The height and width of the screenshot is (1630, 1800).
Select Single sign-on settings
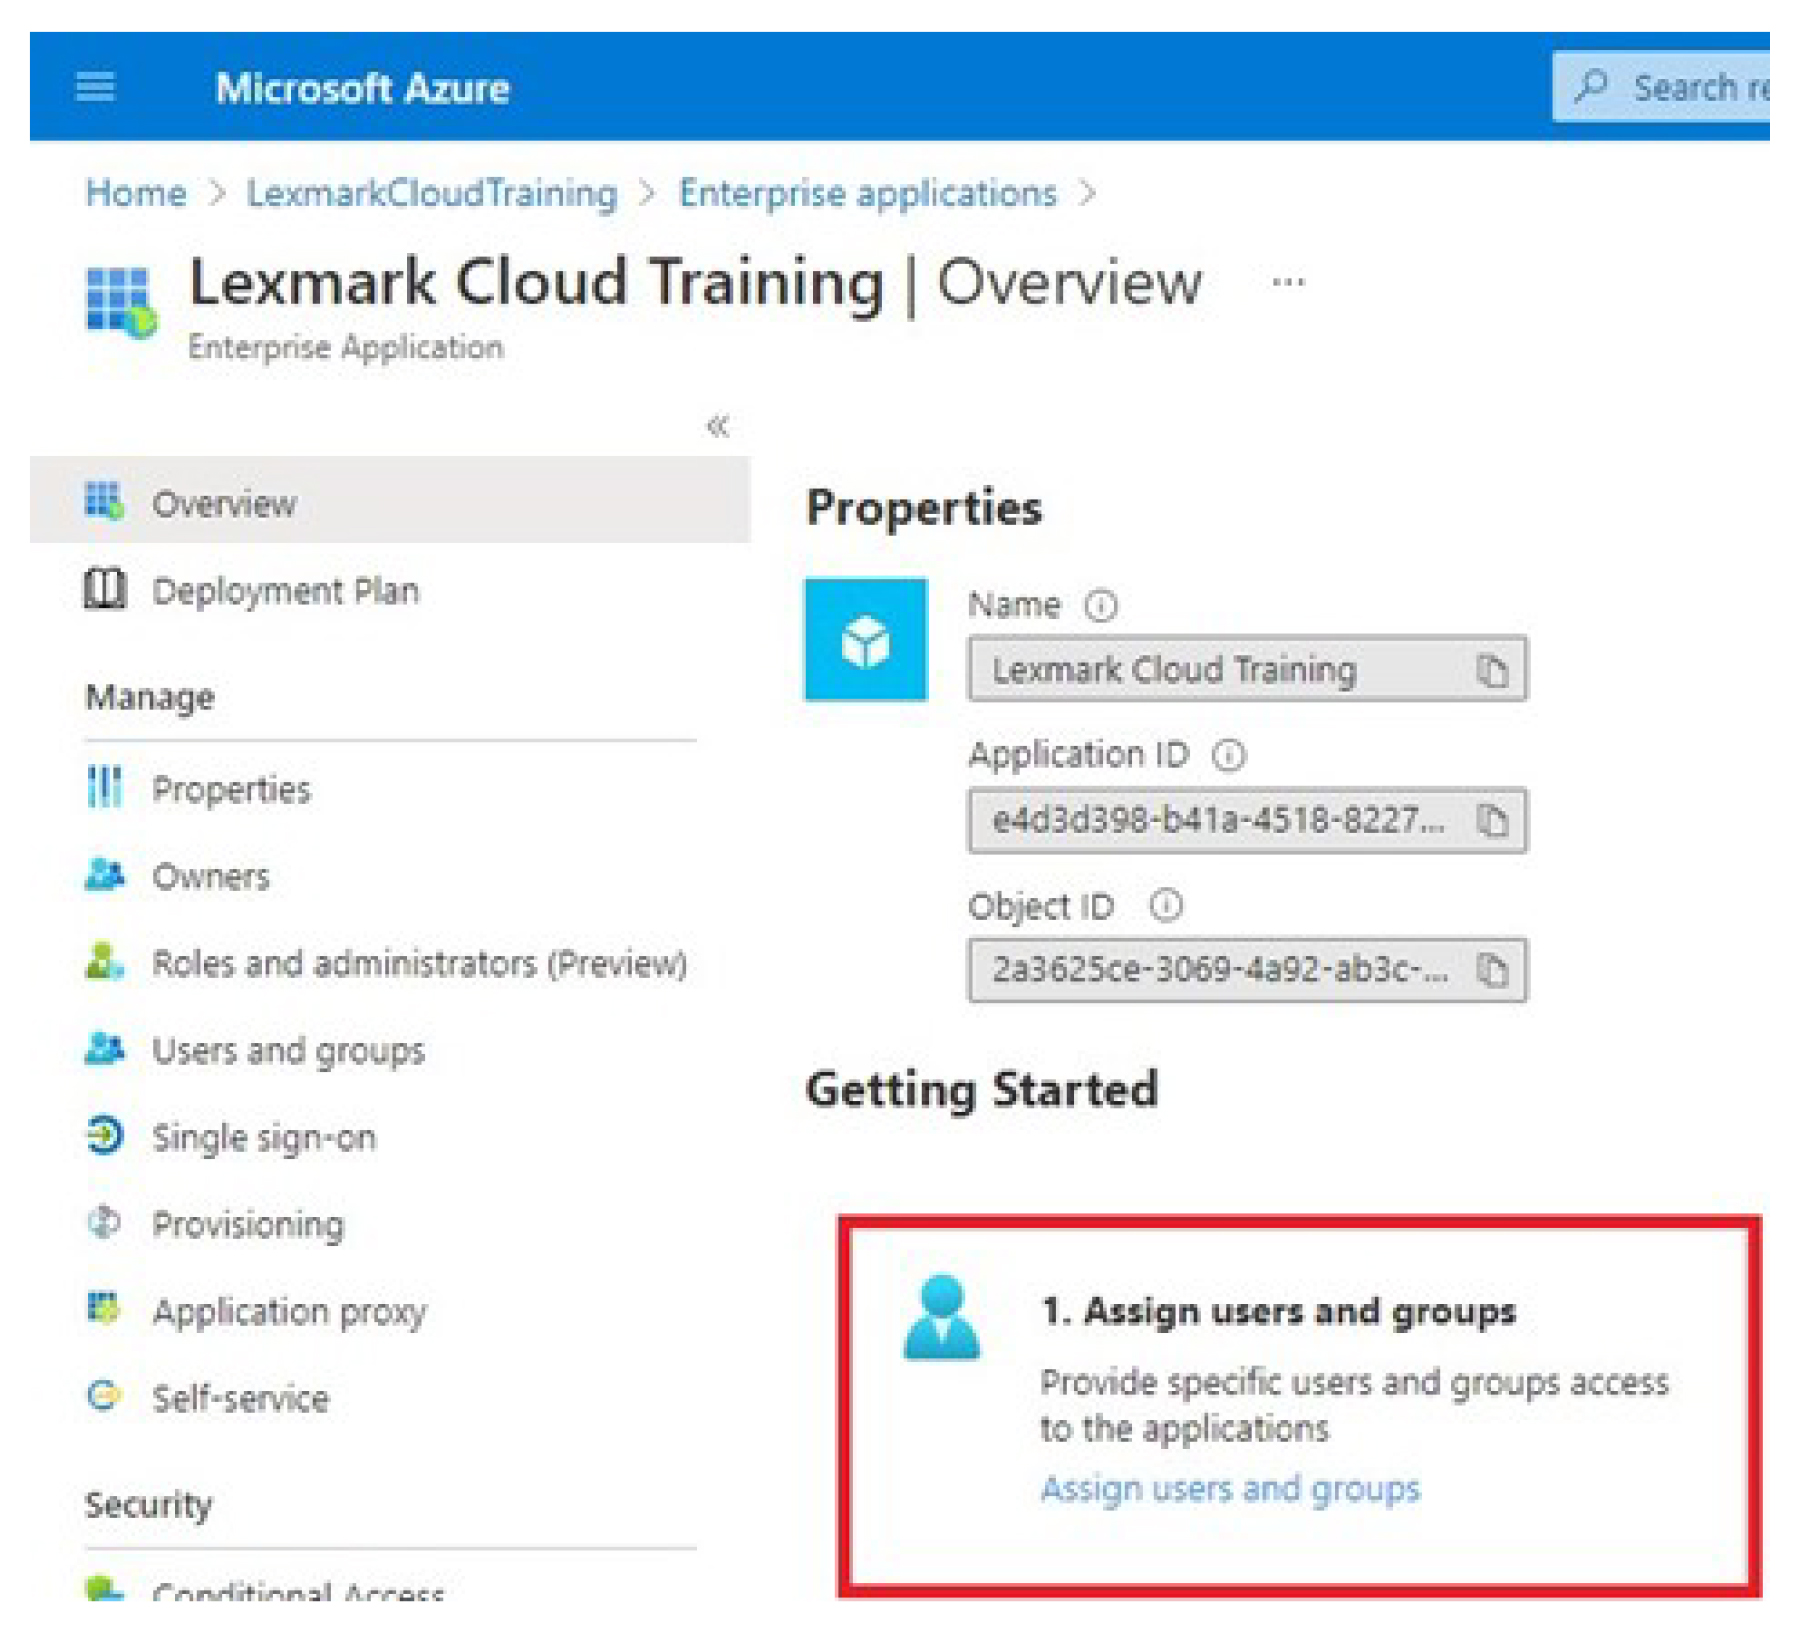pos(264,1136)
